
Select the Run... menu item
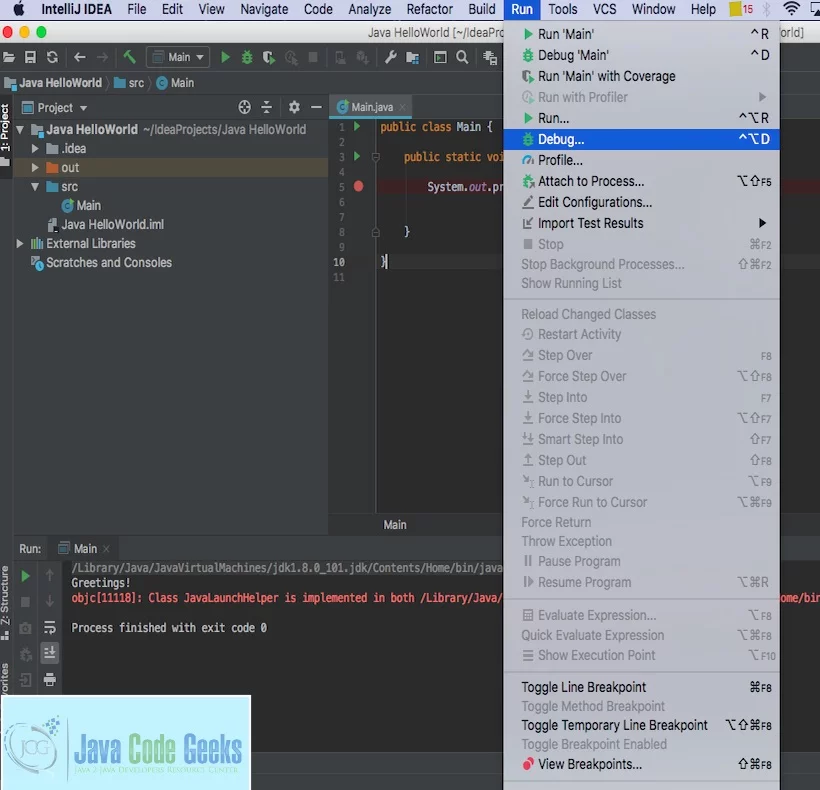[641, 118]
